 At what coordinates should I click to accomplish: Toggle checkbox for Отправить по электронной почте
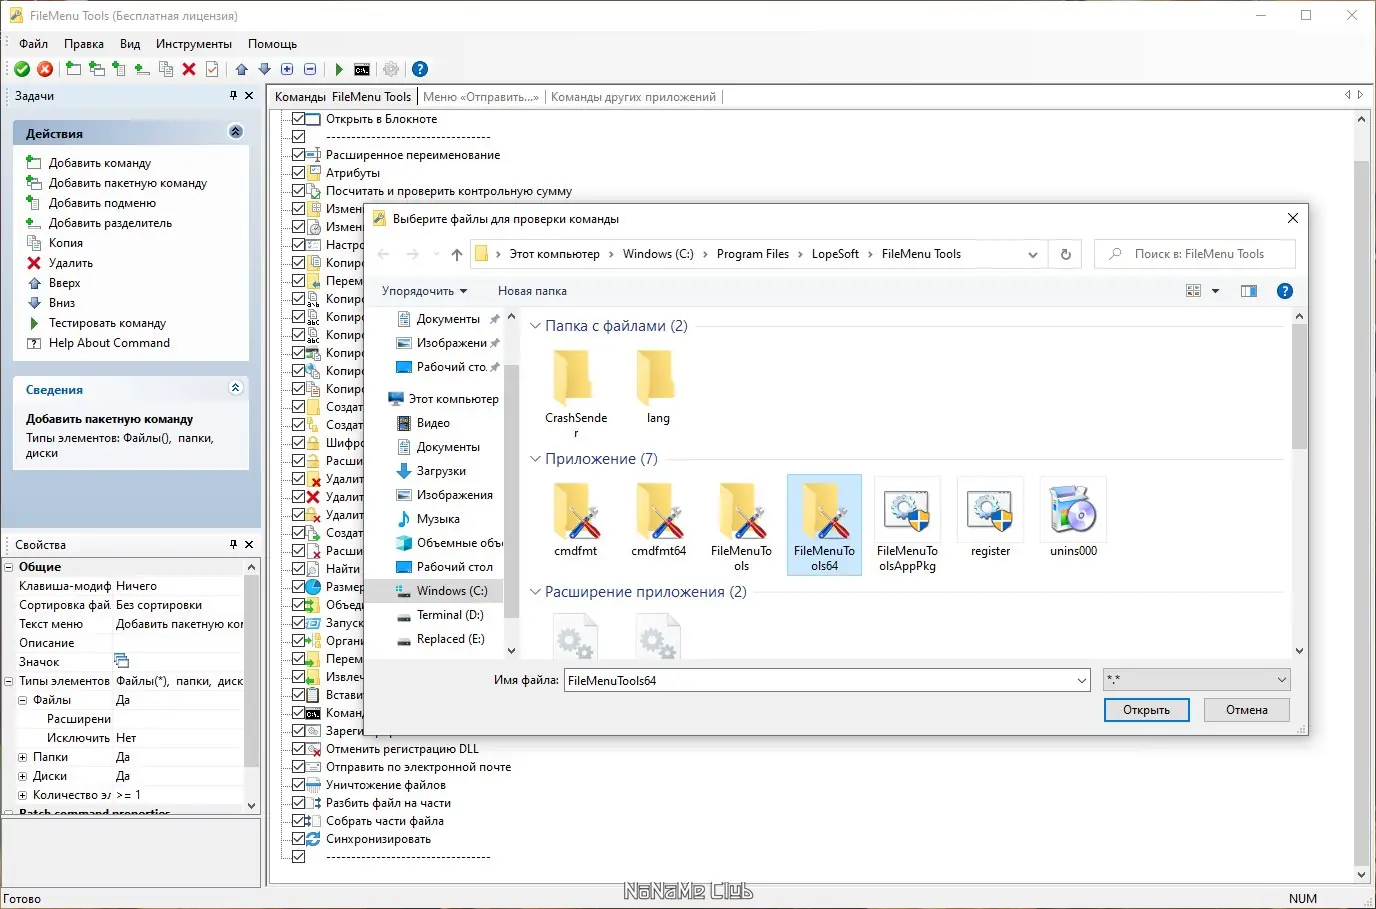coord(298,767)
